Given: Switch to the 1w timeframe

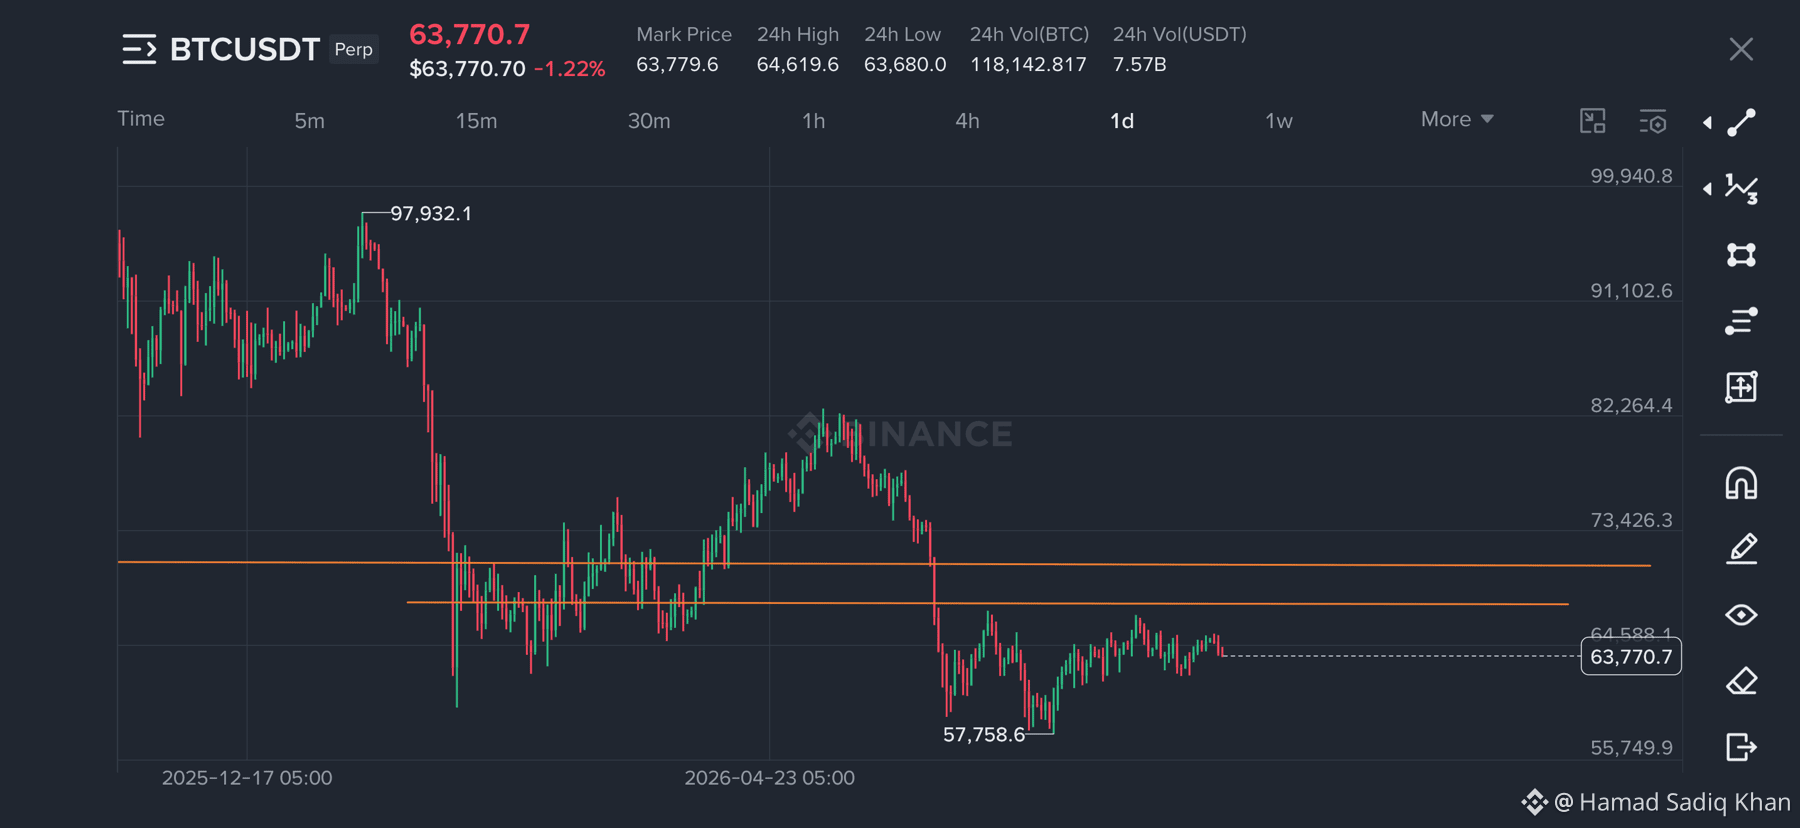Looking at the screenshot, I should coord(1279,121).
